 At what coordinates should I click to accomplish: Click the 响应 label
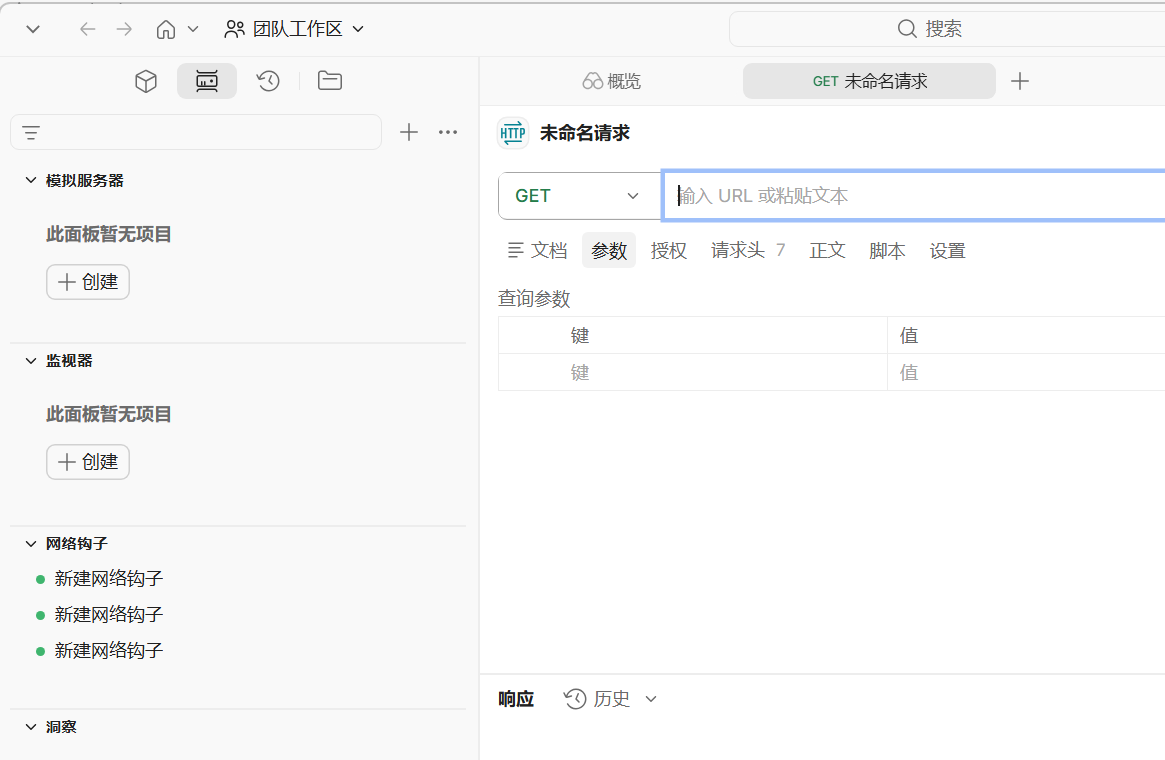pyautogui.click(x=516, y=699)
